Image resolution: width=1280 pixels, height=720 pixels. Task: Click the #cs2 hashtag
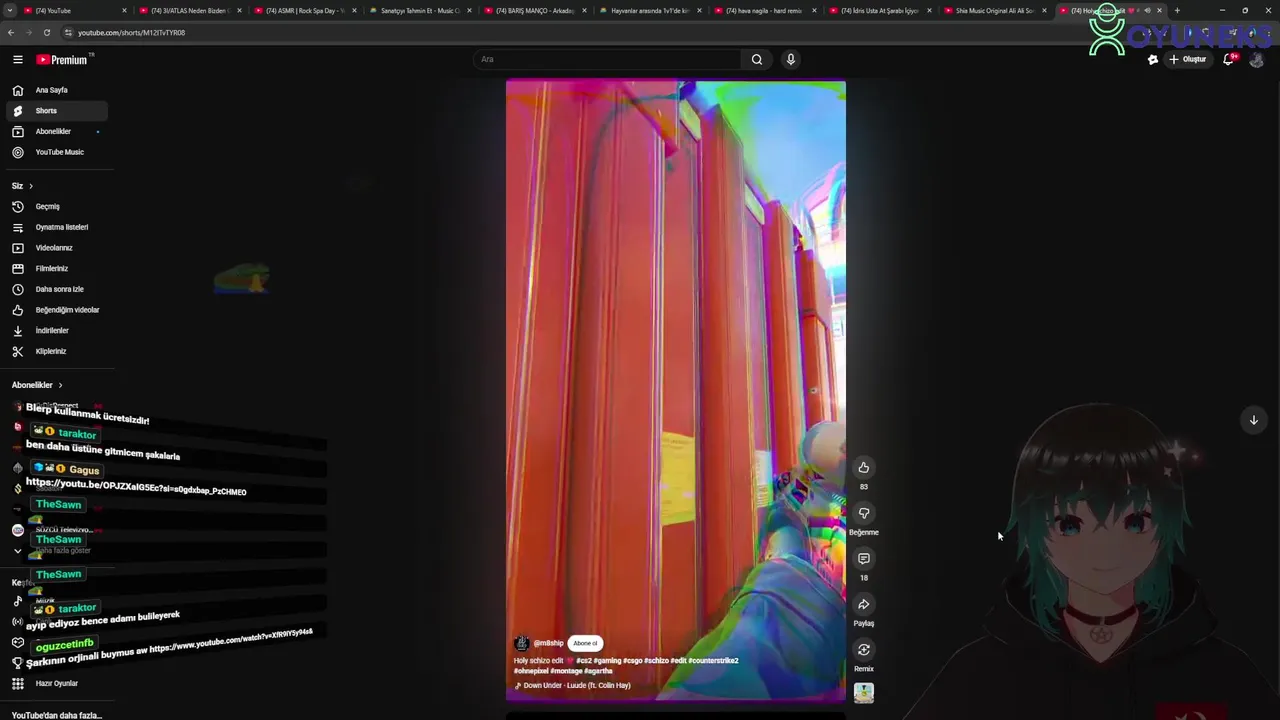(584, 661)
